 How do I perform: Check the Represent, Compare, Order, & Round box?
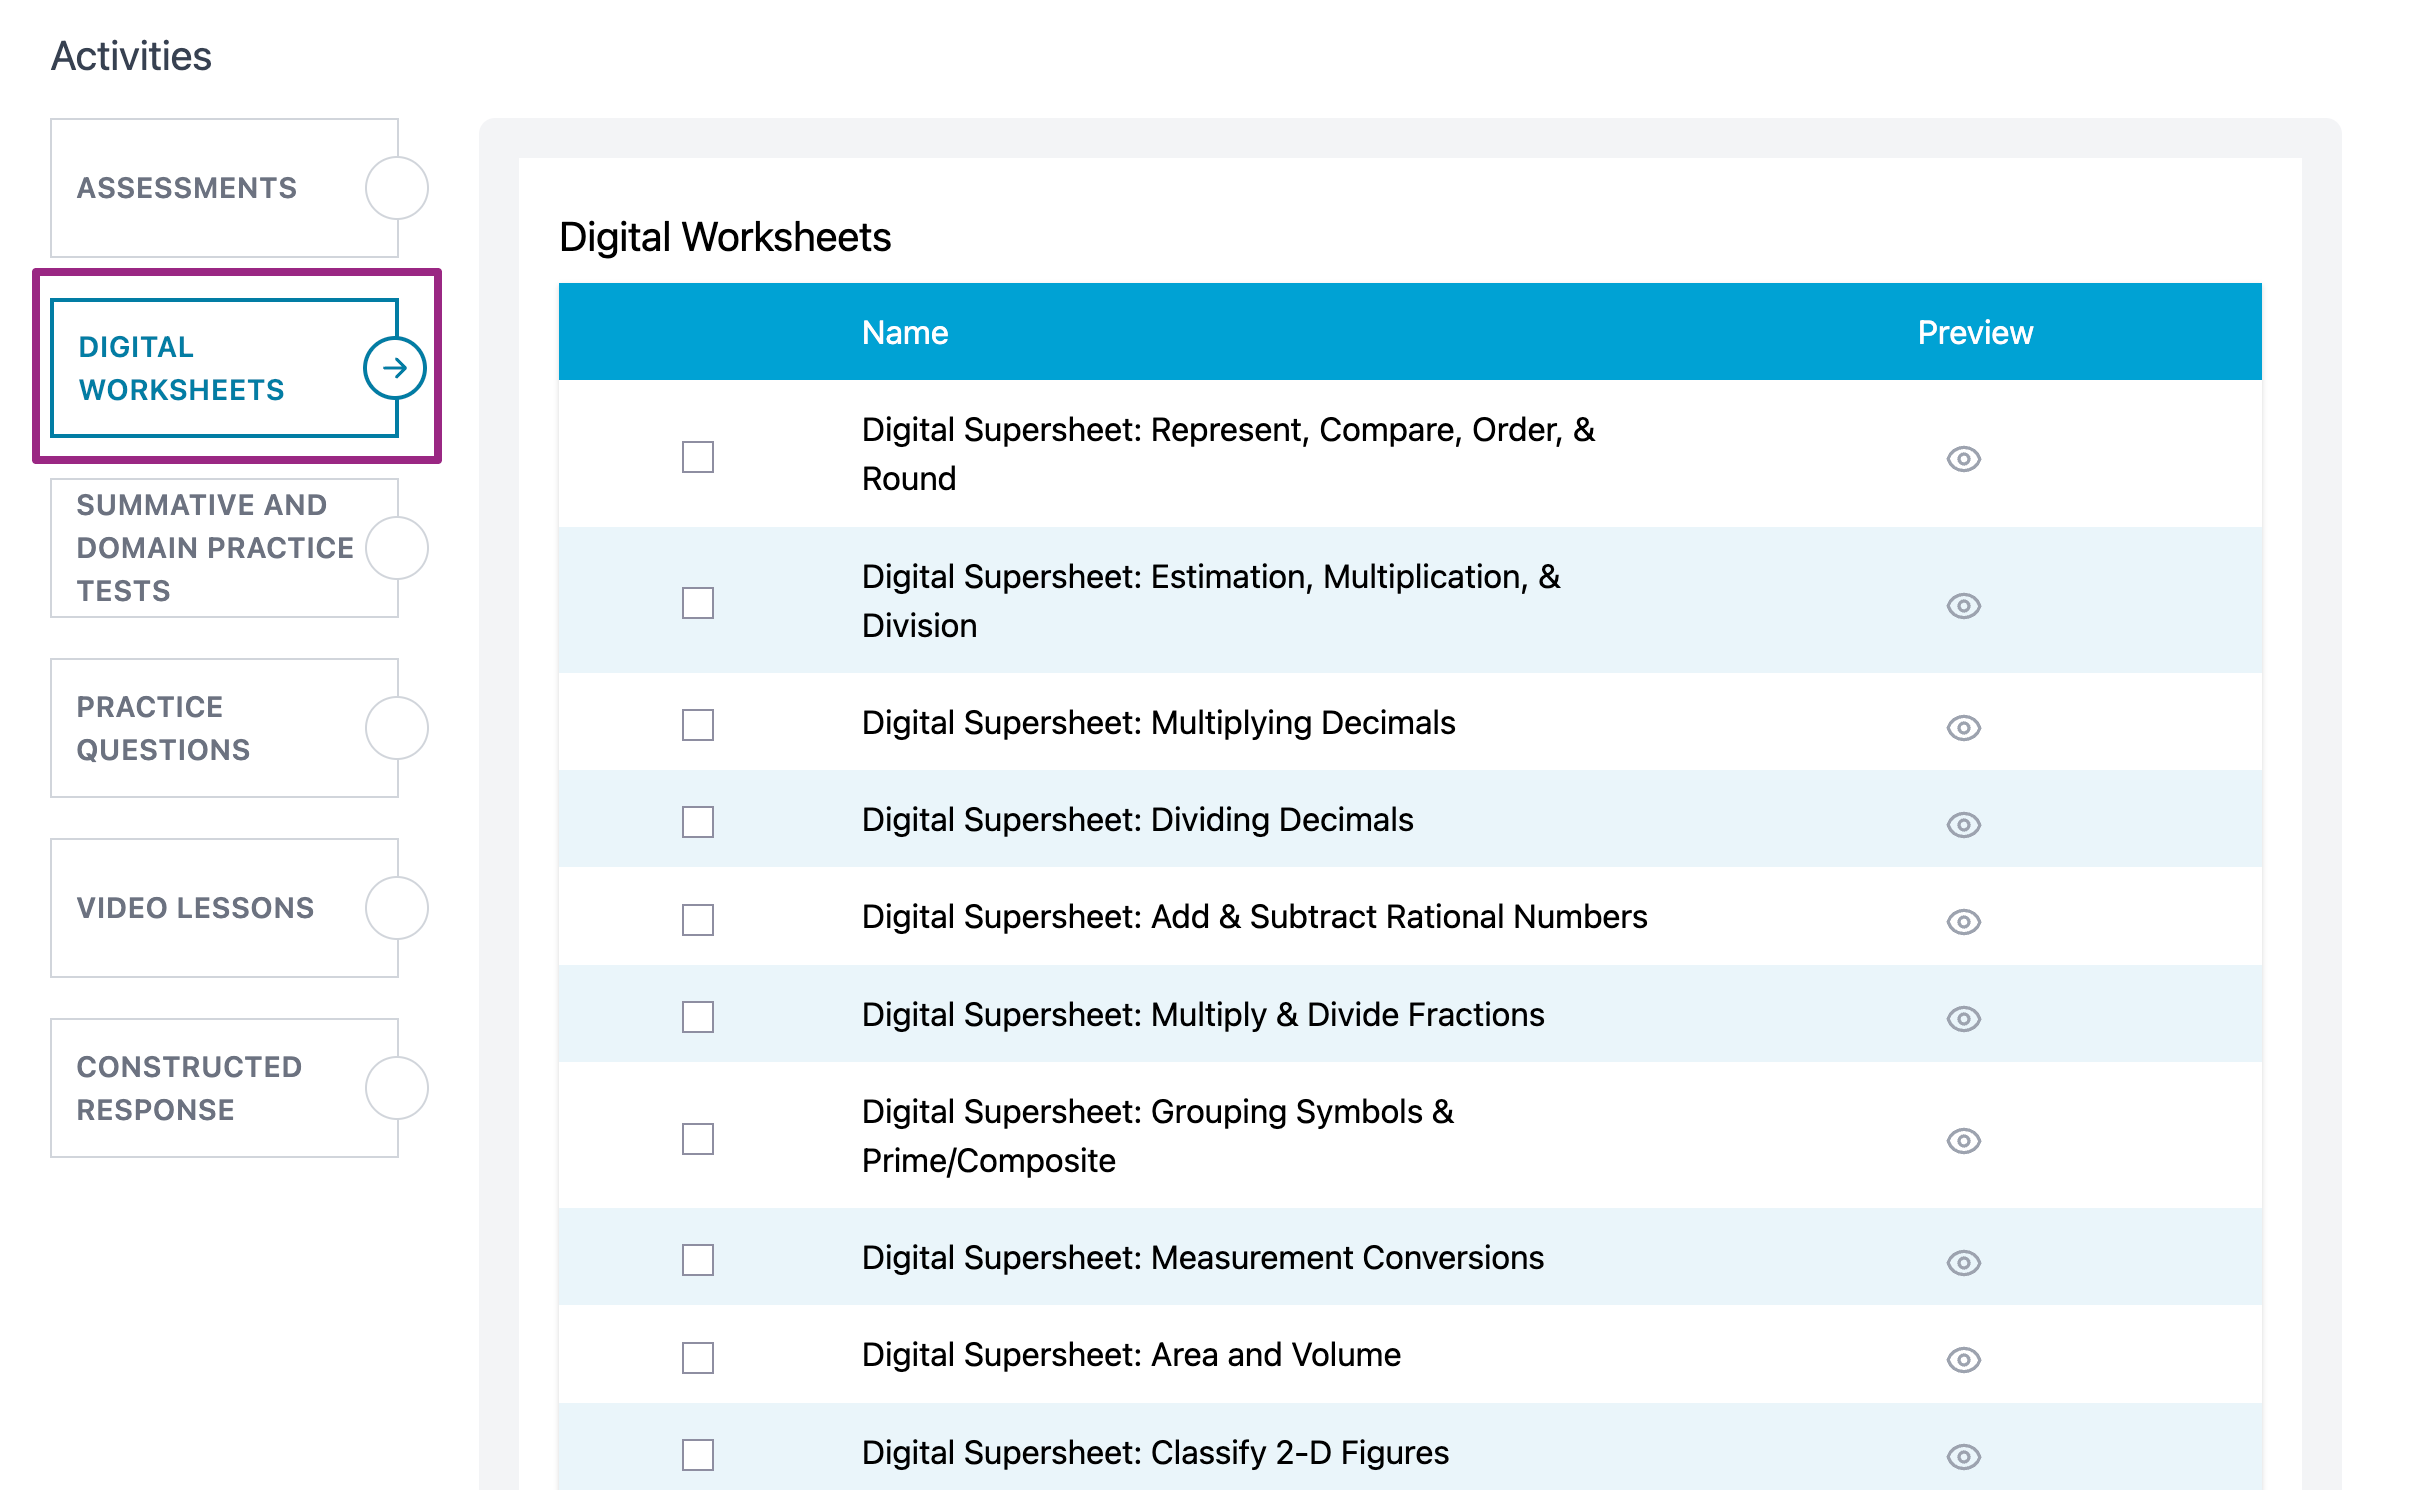tap(697, 457)
